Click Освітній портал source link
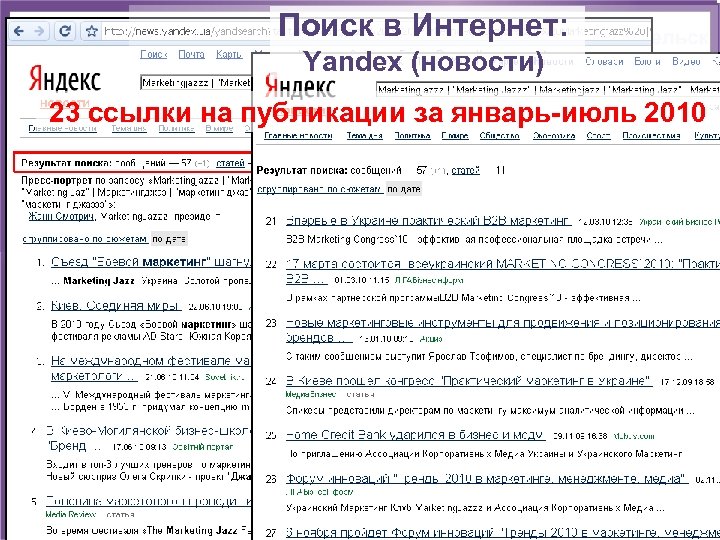Image resolution: width=720 pixels, height=540 pixels. (202, 447)
